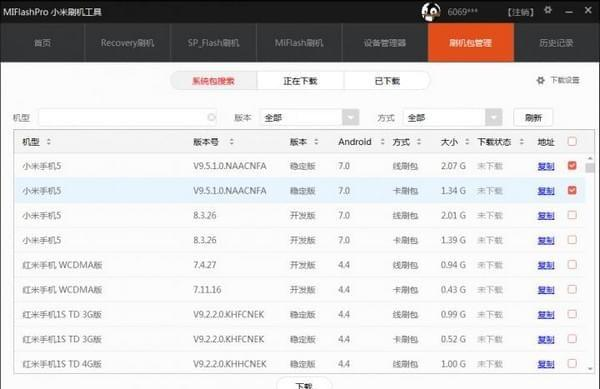
Task: Click the 版本 combo box showing 全部
Action: coord(310,117)
